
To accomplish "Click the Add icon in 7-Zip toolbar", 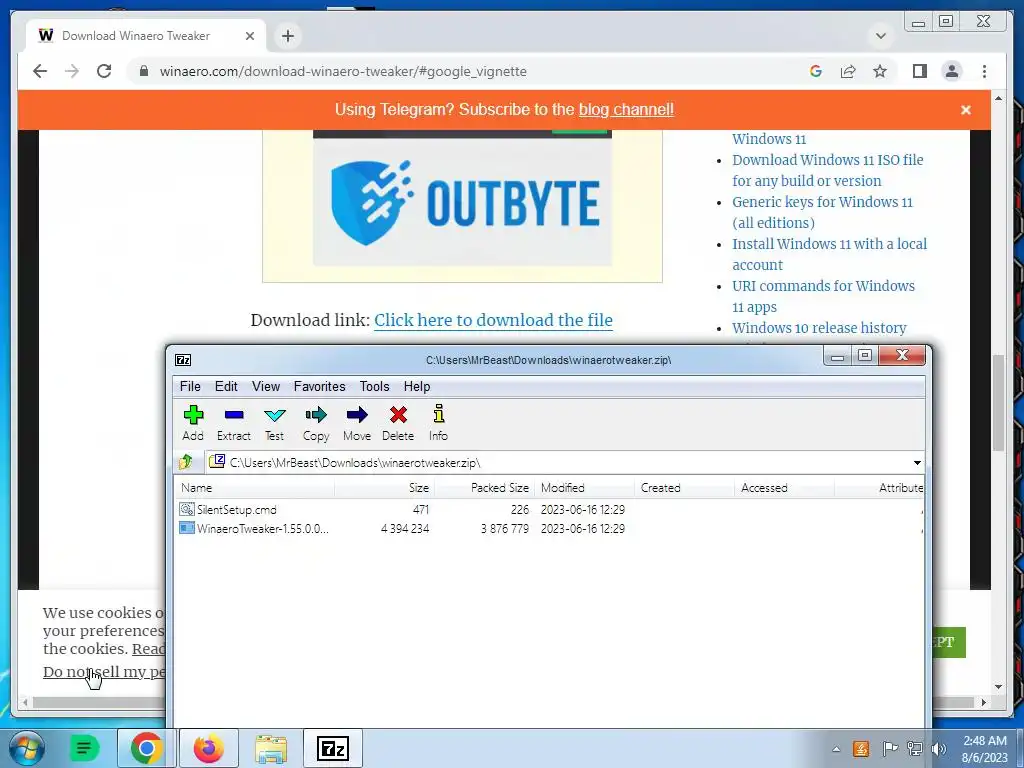I will pos(193,415).
